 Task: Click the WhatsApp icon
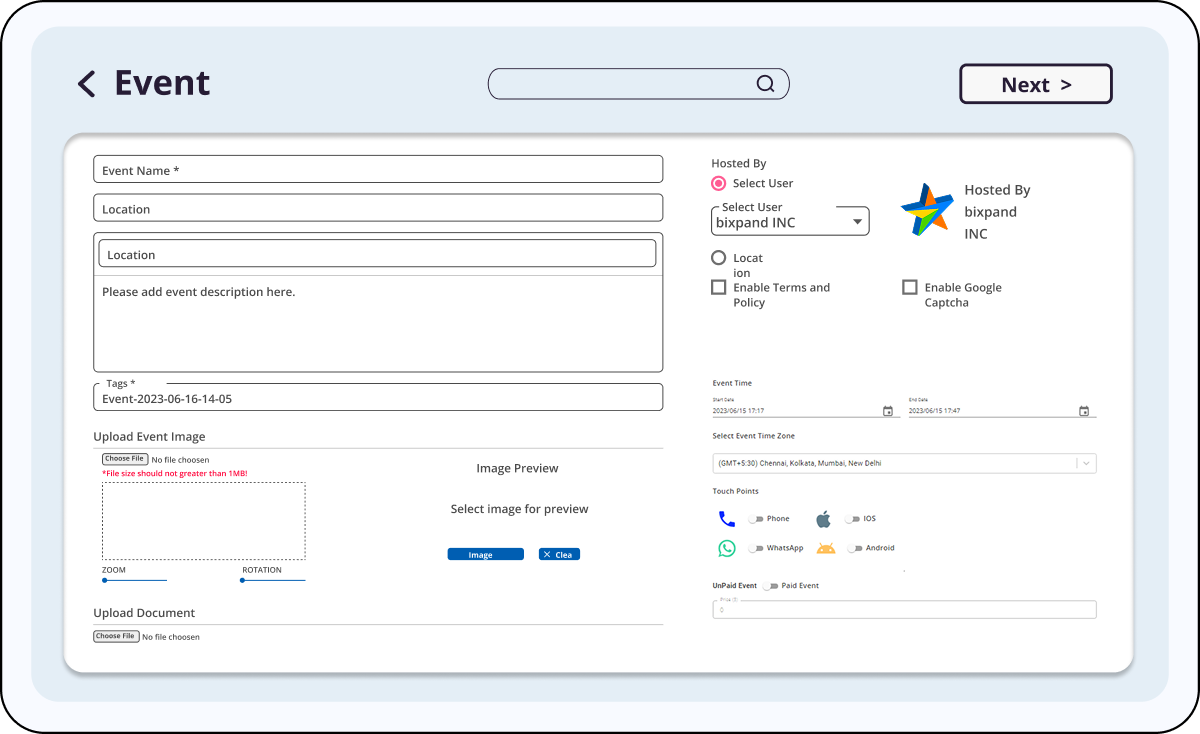[x=727, y=548]
